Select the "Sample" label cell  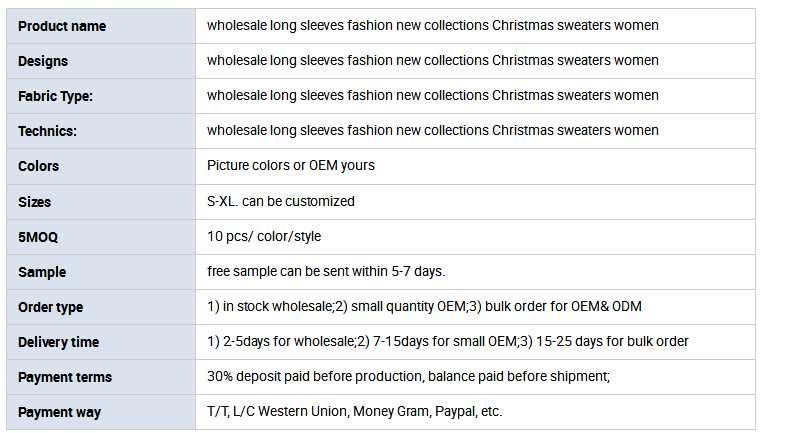tap(42, 272)
